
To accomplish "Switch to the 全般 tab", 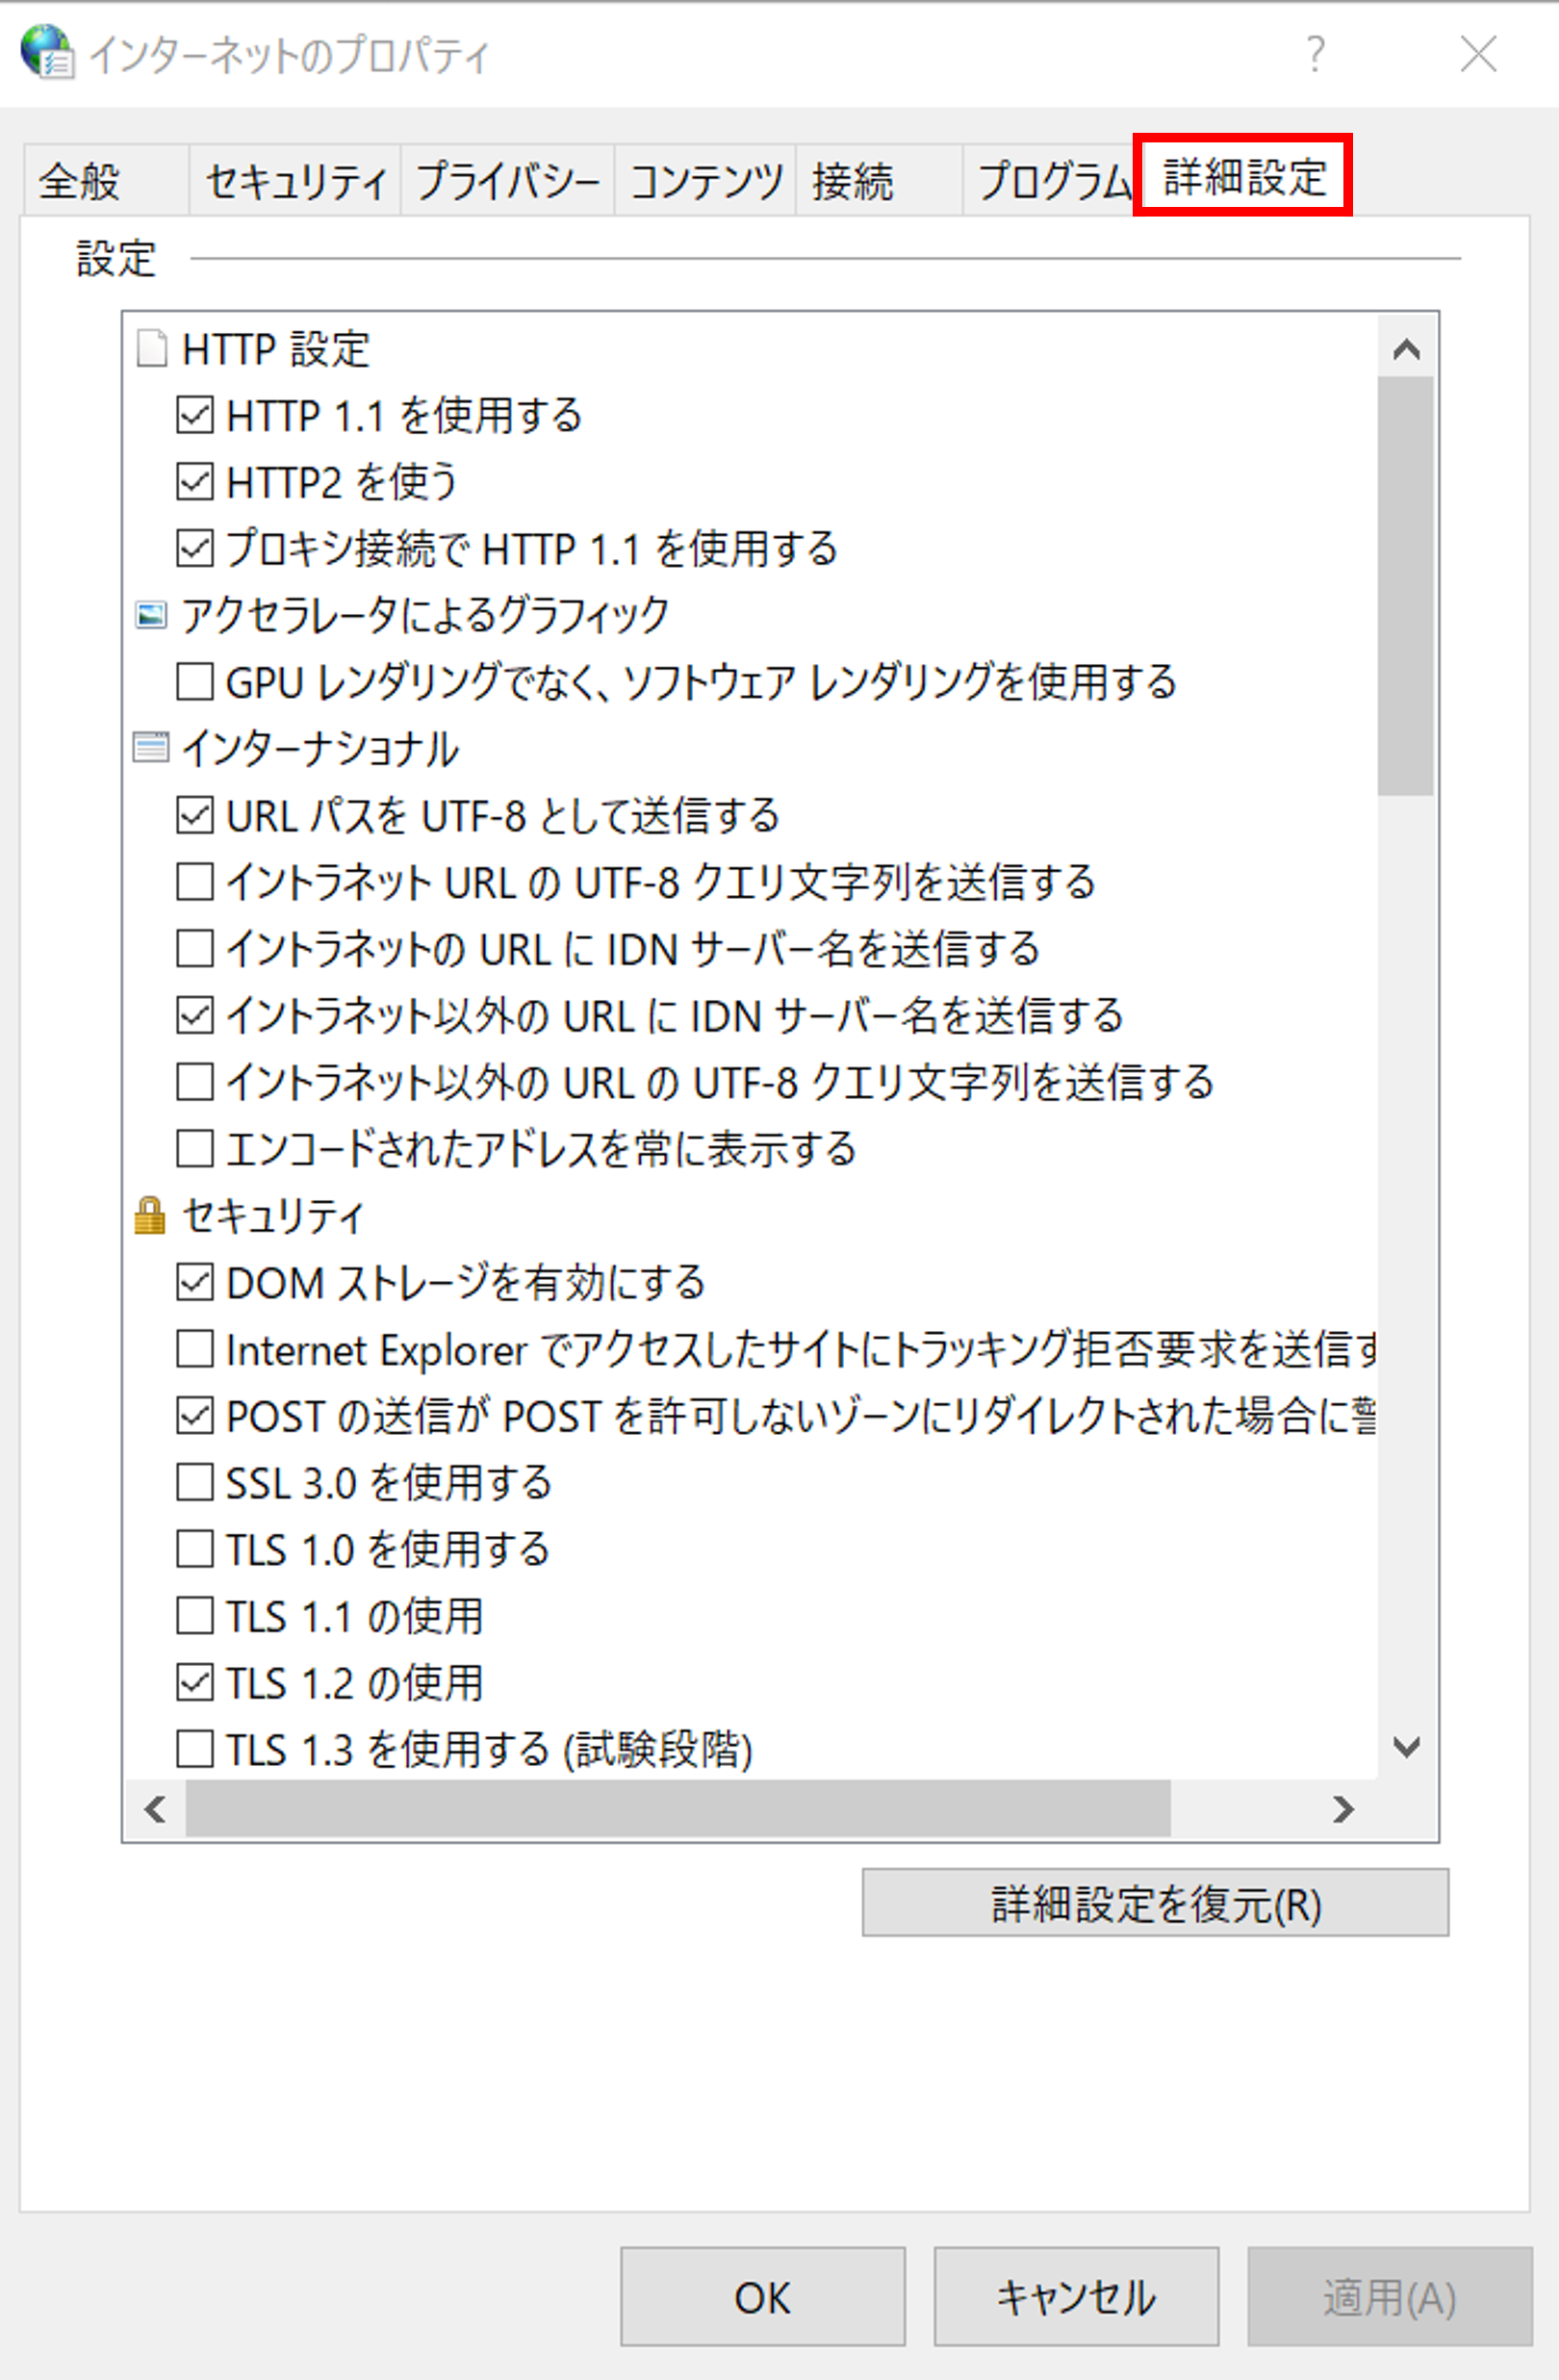I will [106, 181].
